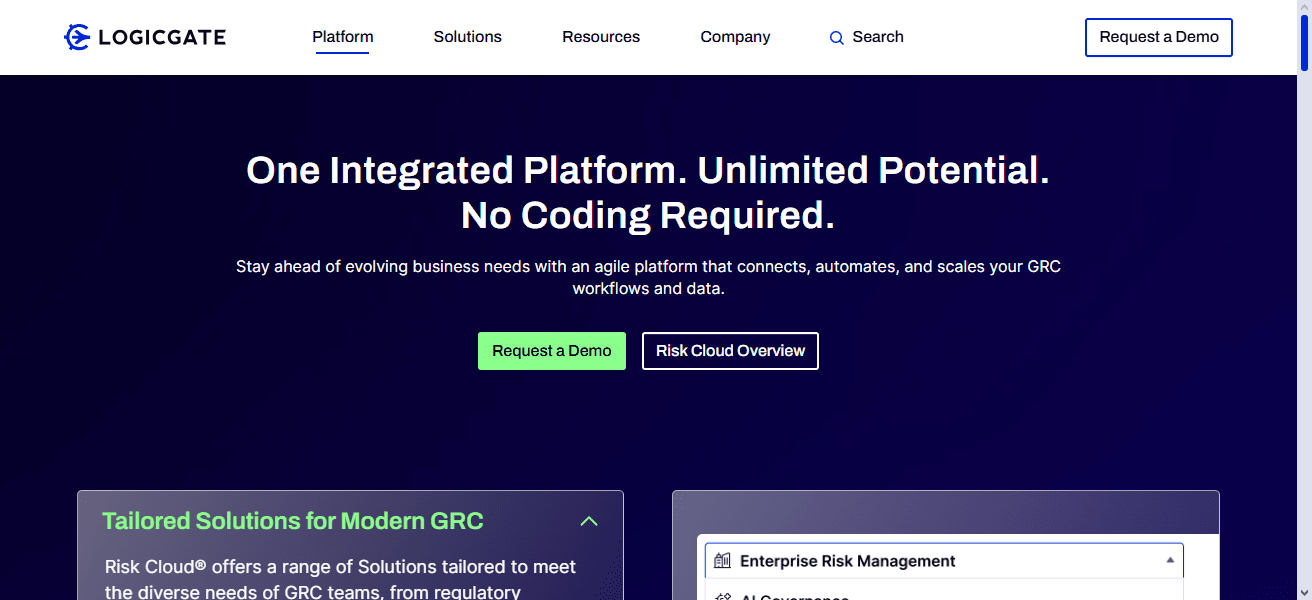Click the arrow on the Enterprise Risk Management dropdown

pyautogui.click(x=1170, y=561)
